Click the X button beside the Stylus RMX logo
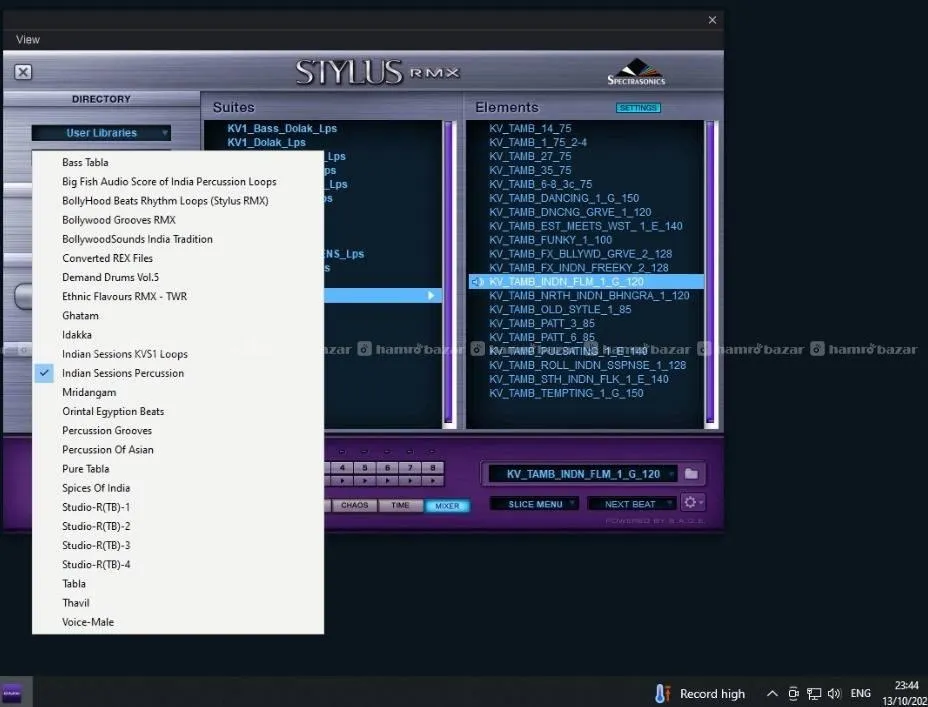Screen dimensions: 928x707 point(23,72)
